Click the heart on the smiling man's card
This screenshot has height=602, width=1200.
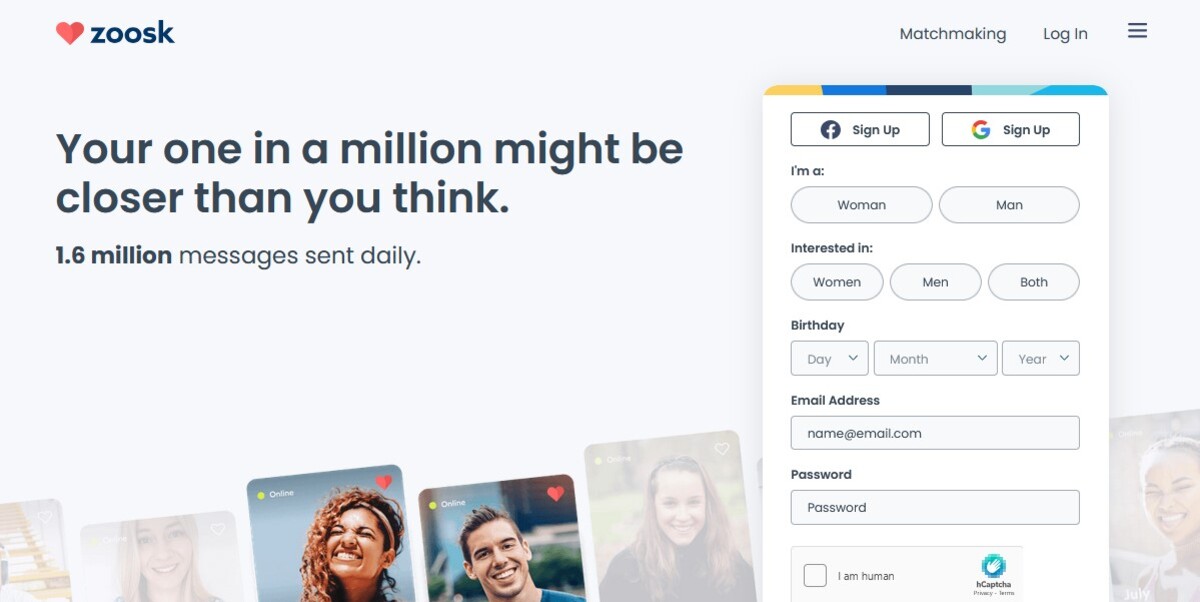[556, 493]
